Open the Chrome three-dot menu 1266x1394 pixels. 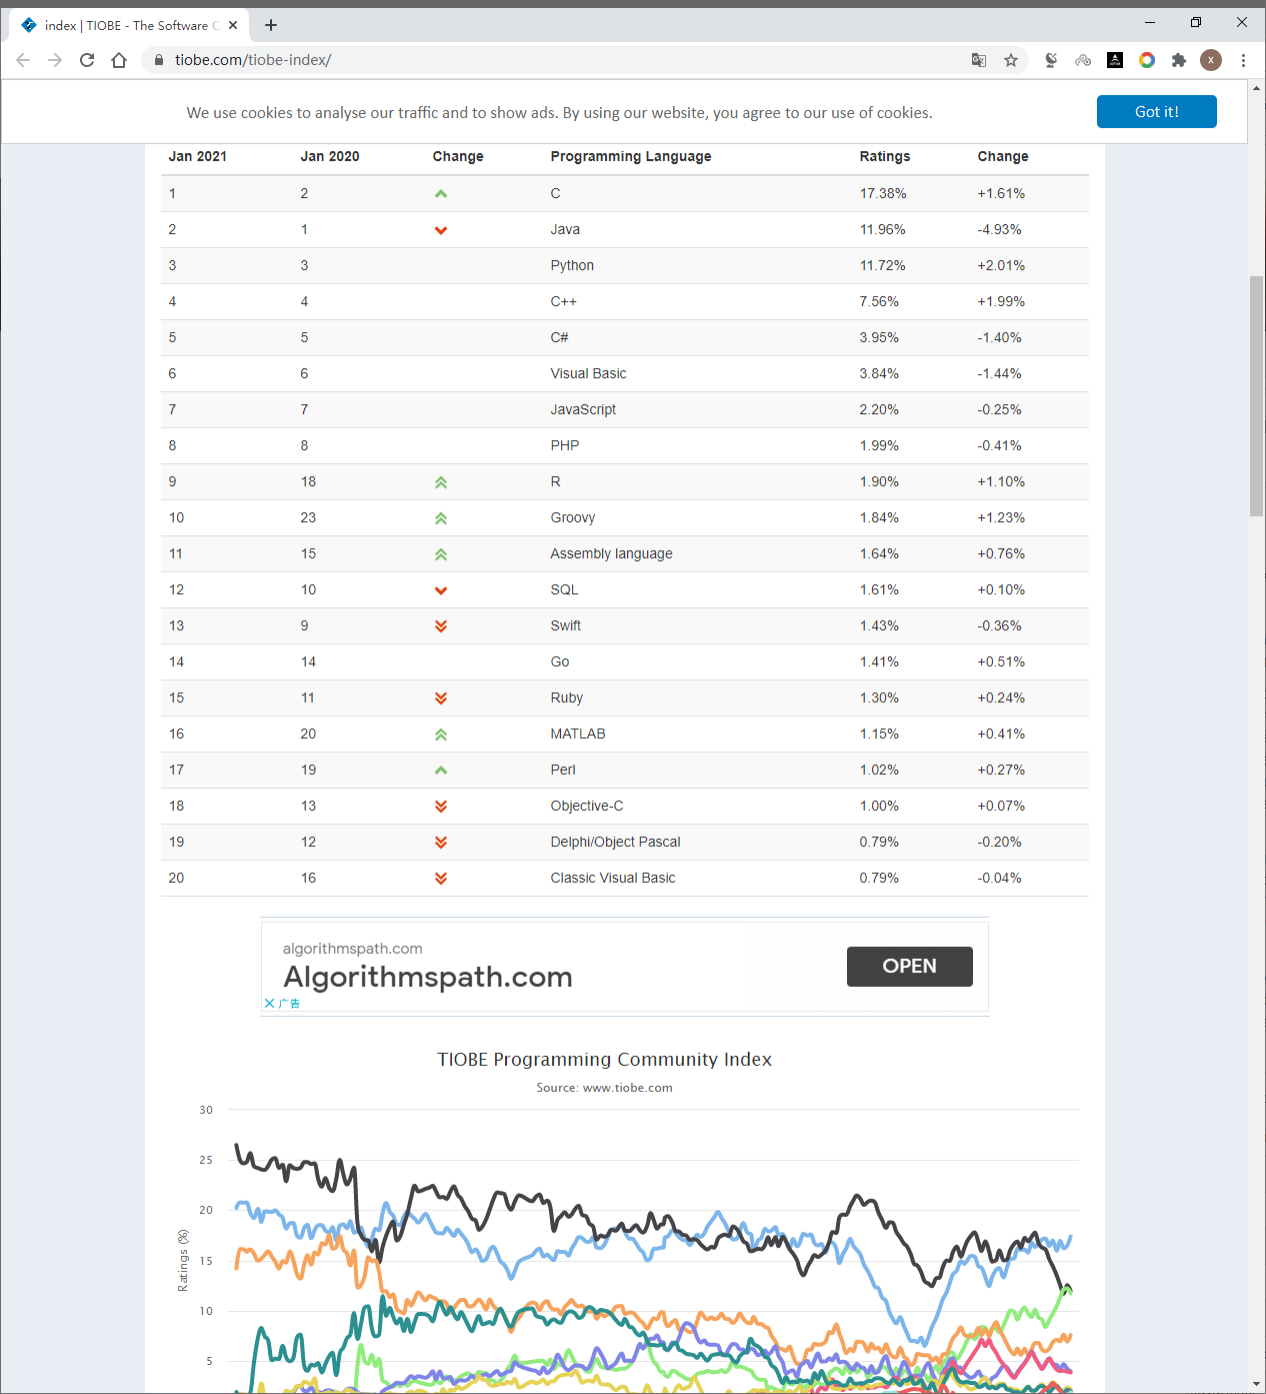point(1243,60)
